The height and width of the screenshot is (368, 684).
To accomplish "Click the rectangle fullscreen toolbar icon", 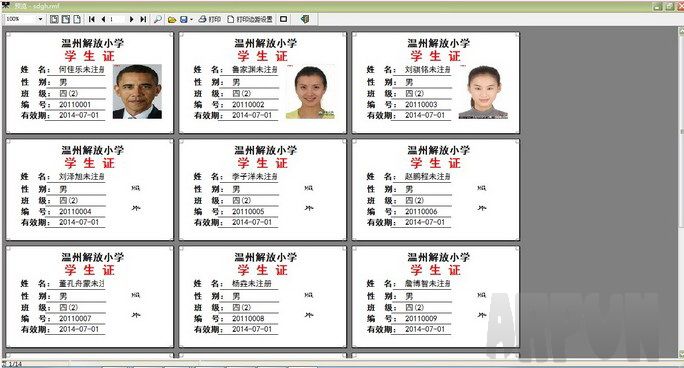I will coord(284,19).
